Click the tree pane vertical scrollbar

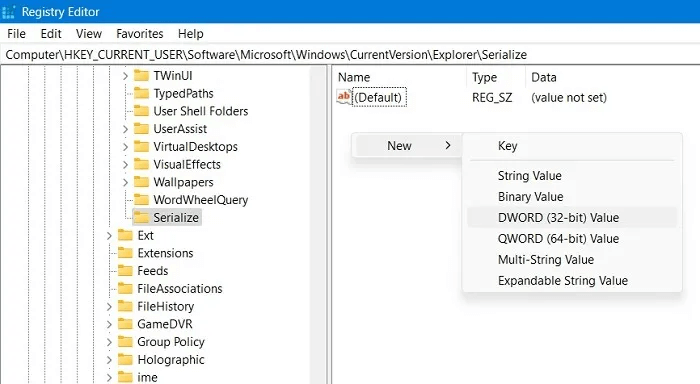click(x=318, y=225)
